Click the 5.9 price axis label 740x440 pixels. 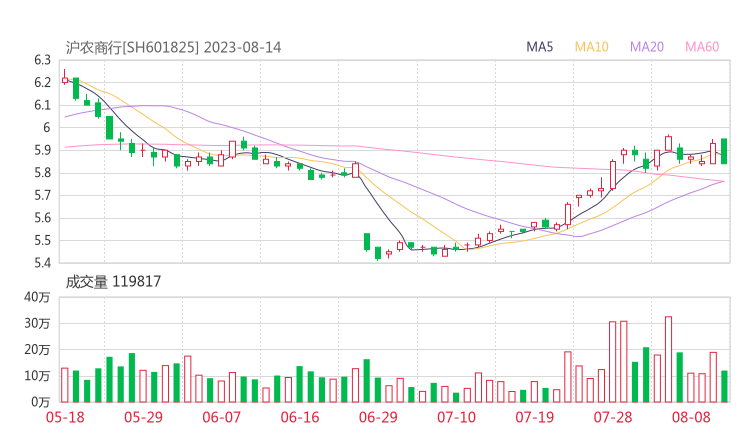tap(42, 150)
